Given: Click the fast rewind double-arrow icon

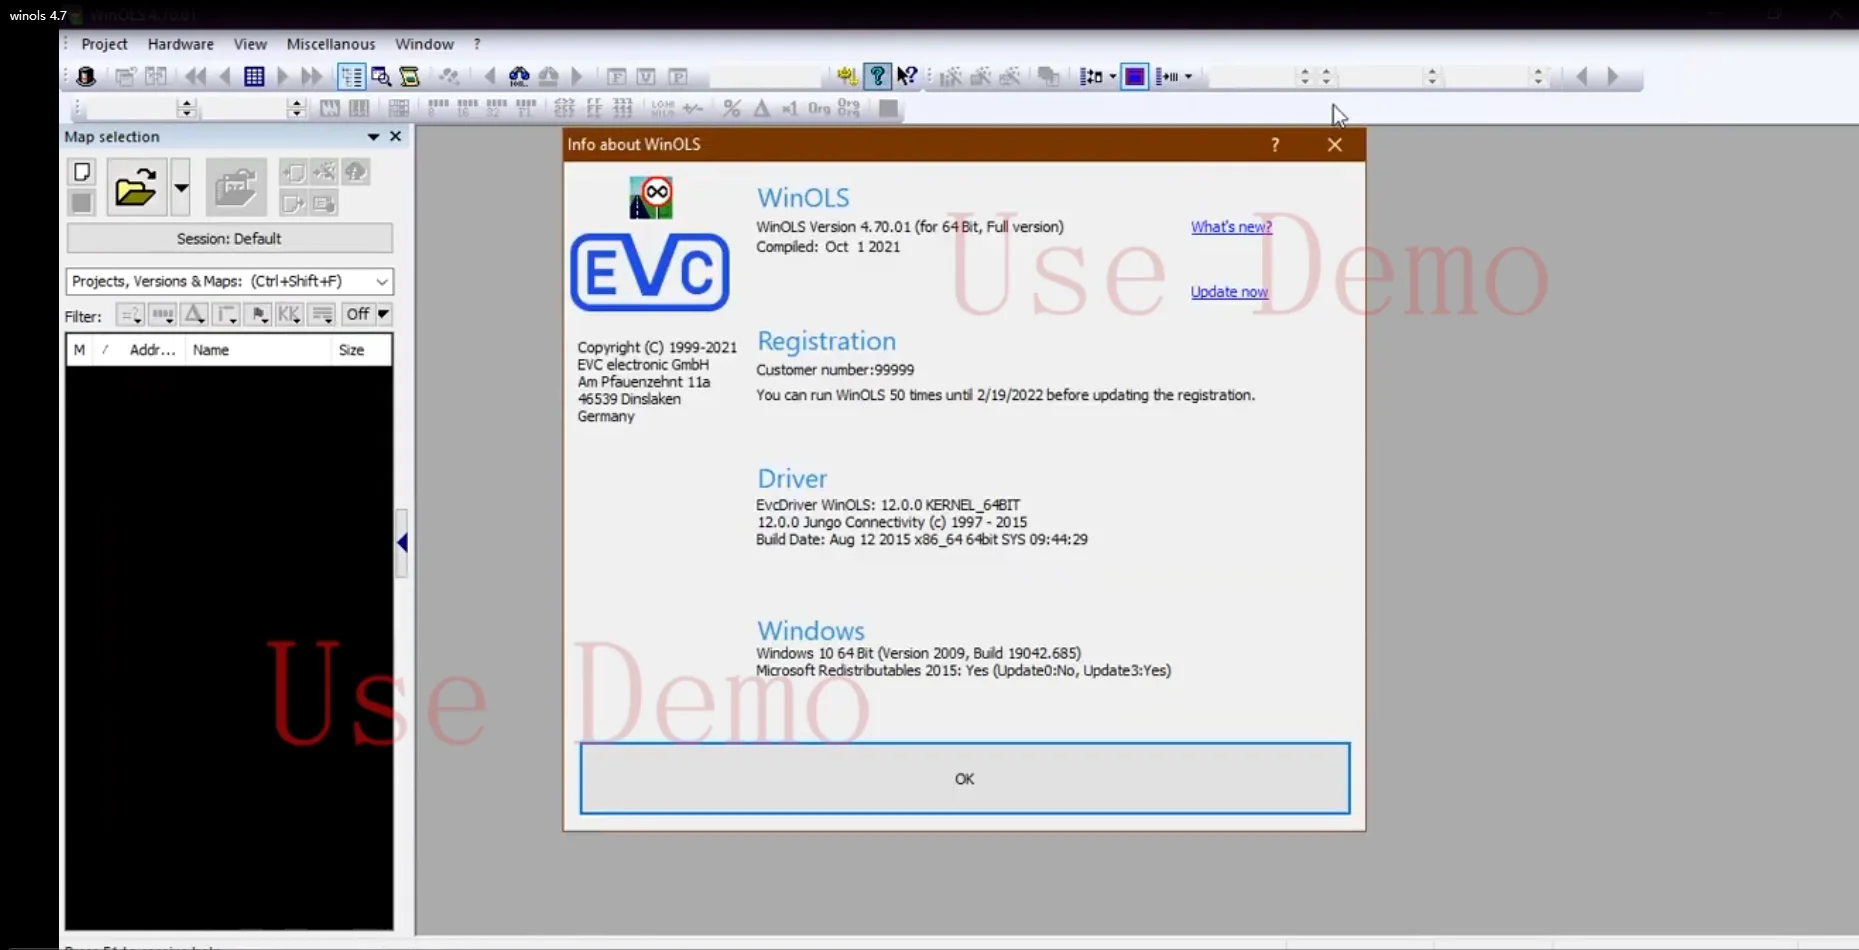Looking at the screenshot, I should coord(196,76).
